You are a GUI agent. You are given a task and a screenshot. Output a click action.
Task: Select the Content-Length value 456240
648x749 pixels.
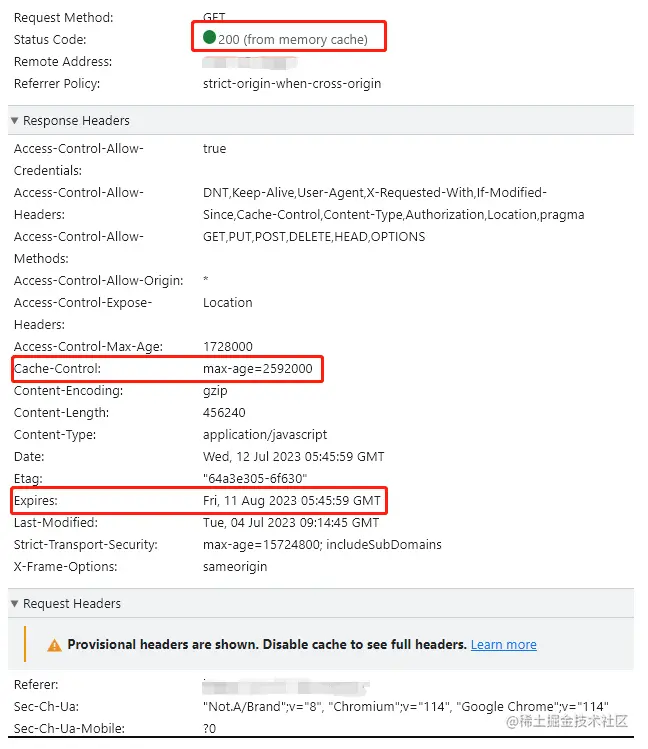(x=224, y=413)
